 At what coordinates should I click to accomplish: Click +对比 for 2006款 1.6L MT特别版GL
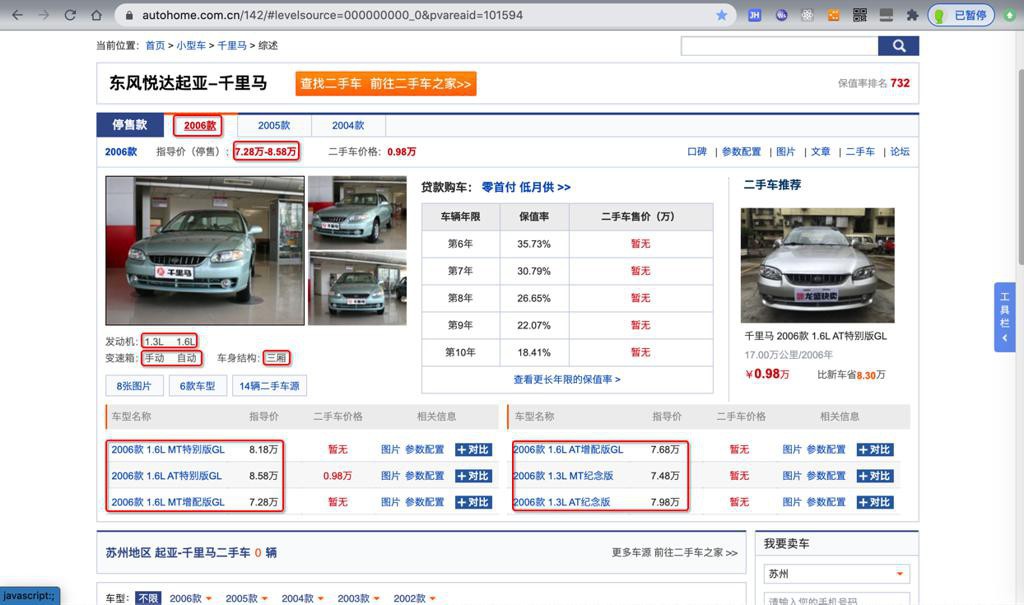[473, 450]
